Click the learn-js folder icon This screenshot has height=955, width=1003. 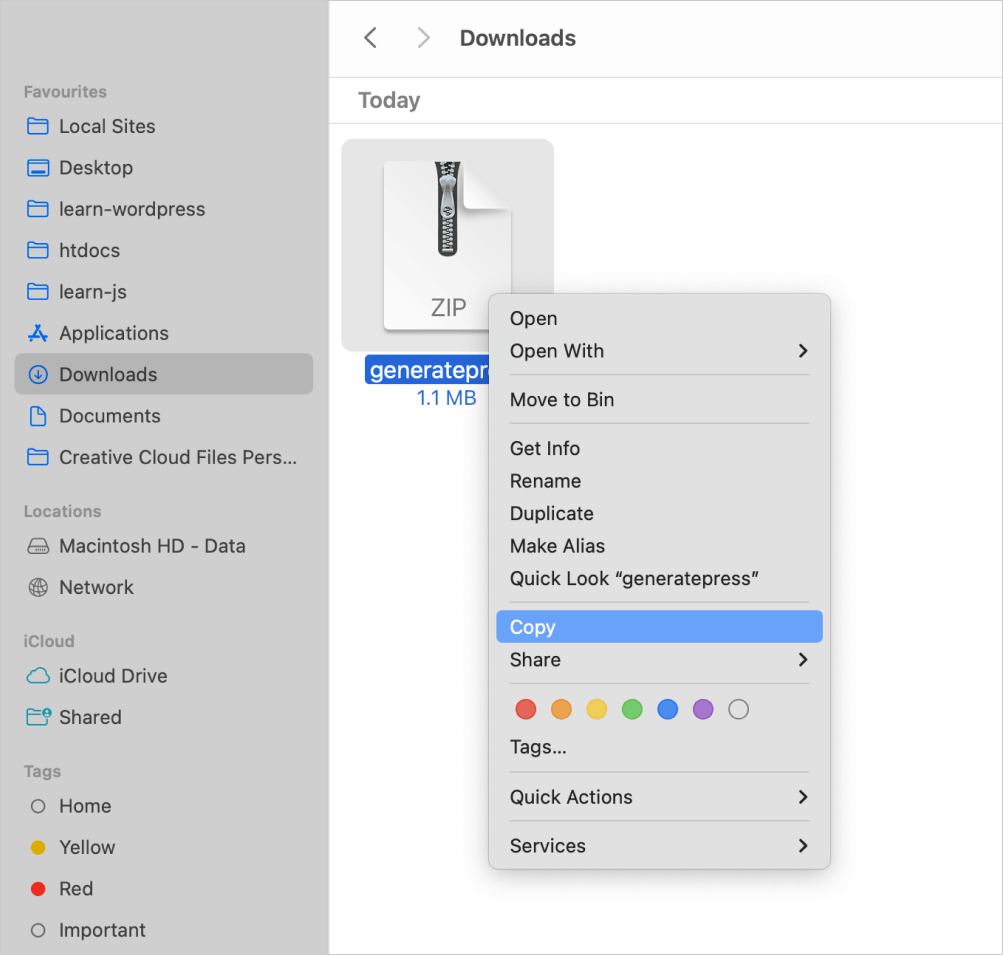(38, 292)
